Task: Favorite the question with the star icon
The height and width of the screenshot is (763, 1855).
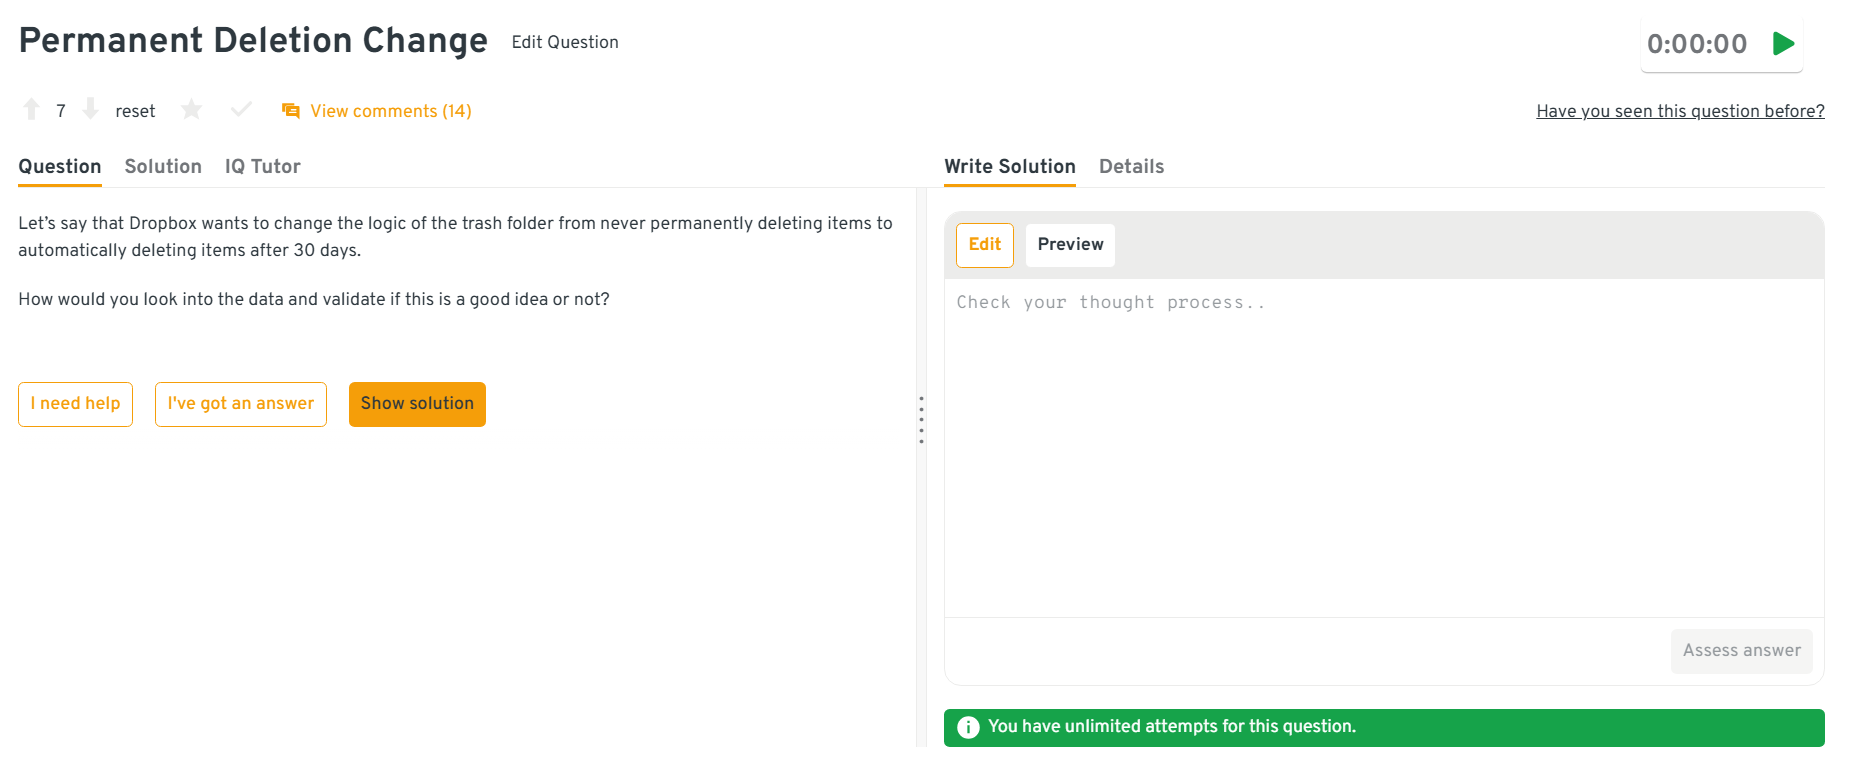Action: pyautogui.click(x=191, y=110)
